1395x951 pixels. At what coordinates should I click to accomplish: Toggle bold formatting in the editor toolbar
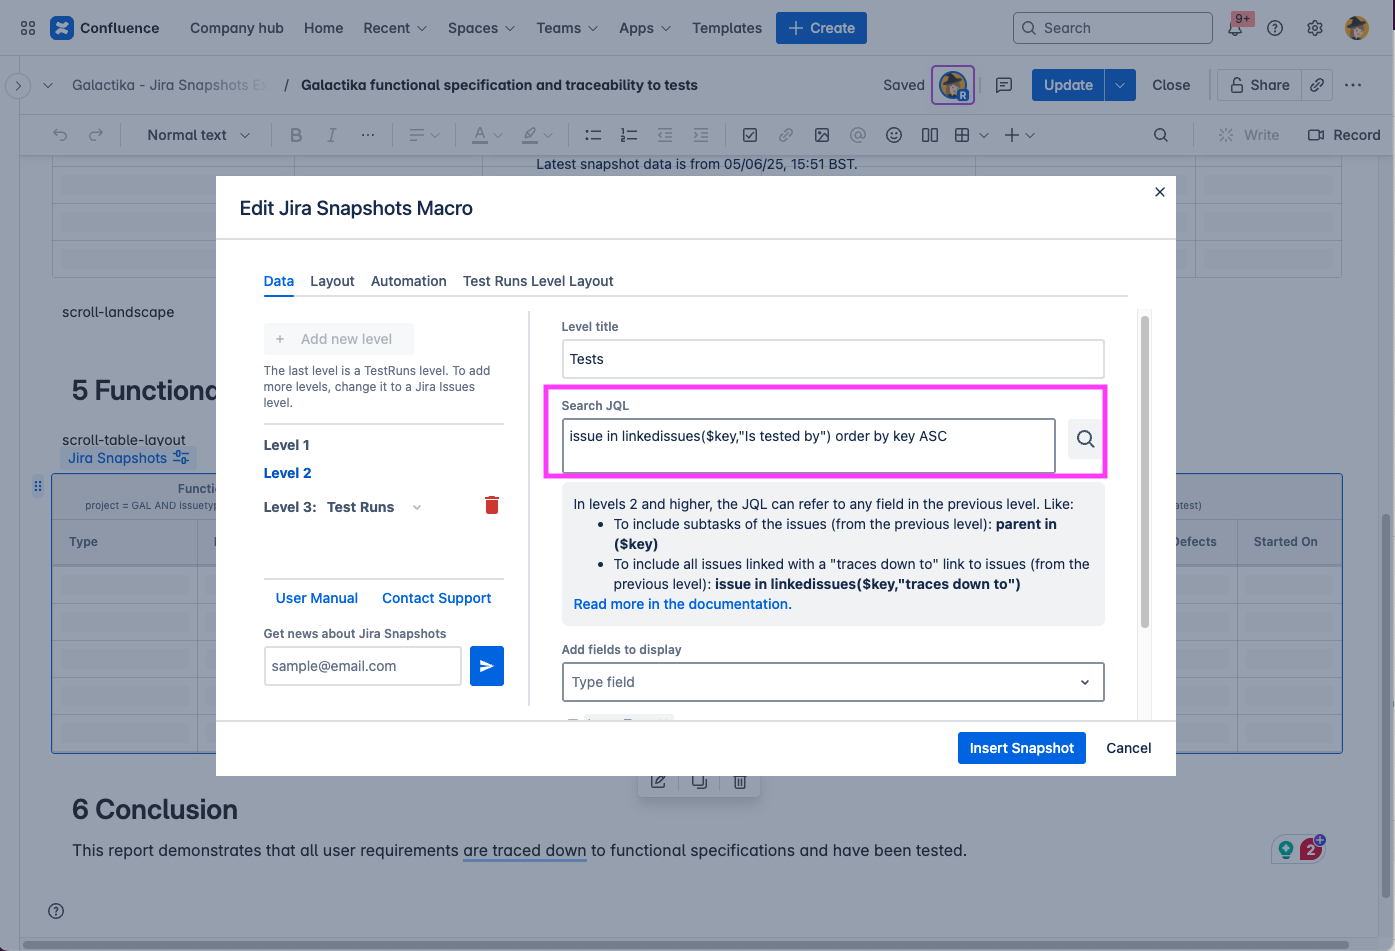point(296,134)
